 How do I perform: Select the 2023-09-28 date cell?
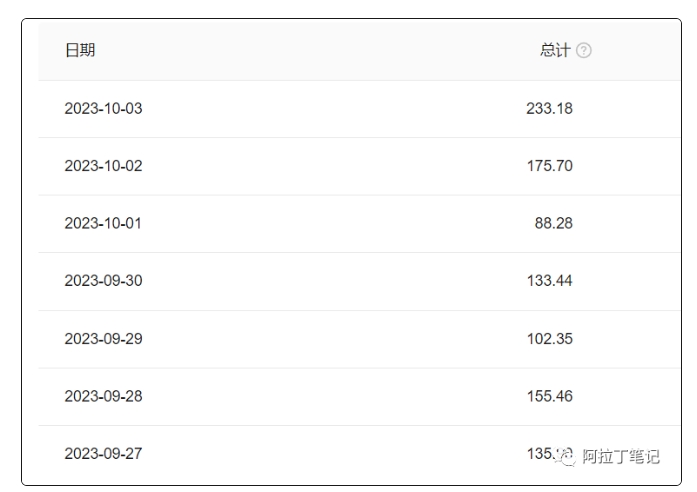pos(103,396)
